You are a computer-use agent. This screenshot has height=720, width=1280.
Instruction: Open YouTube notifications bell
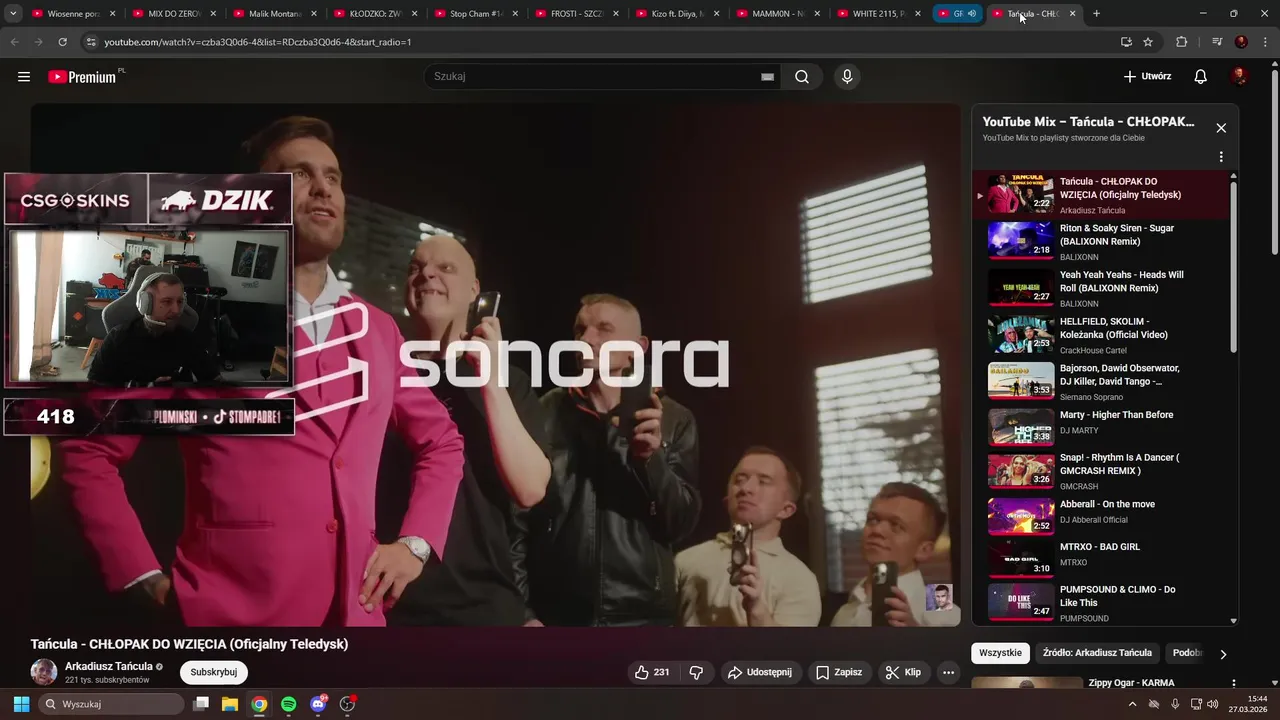pyautogui.click(x=1201, y=76)
